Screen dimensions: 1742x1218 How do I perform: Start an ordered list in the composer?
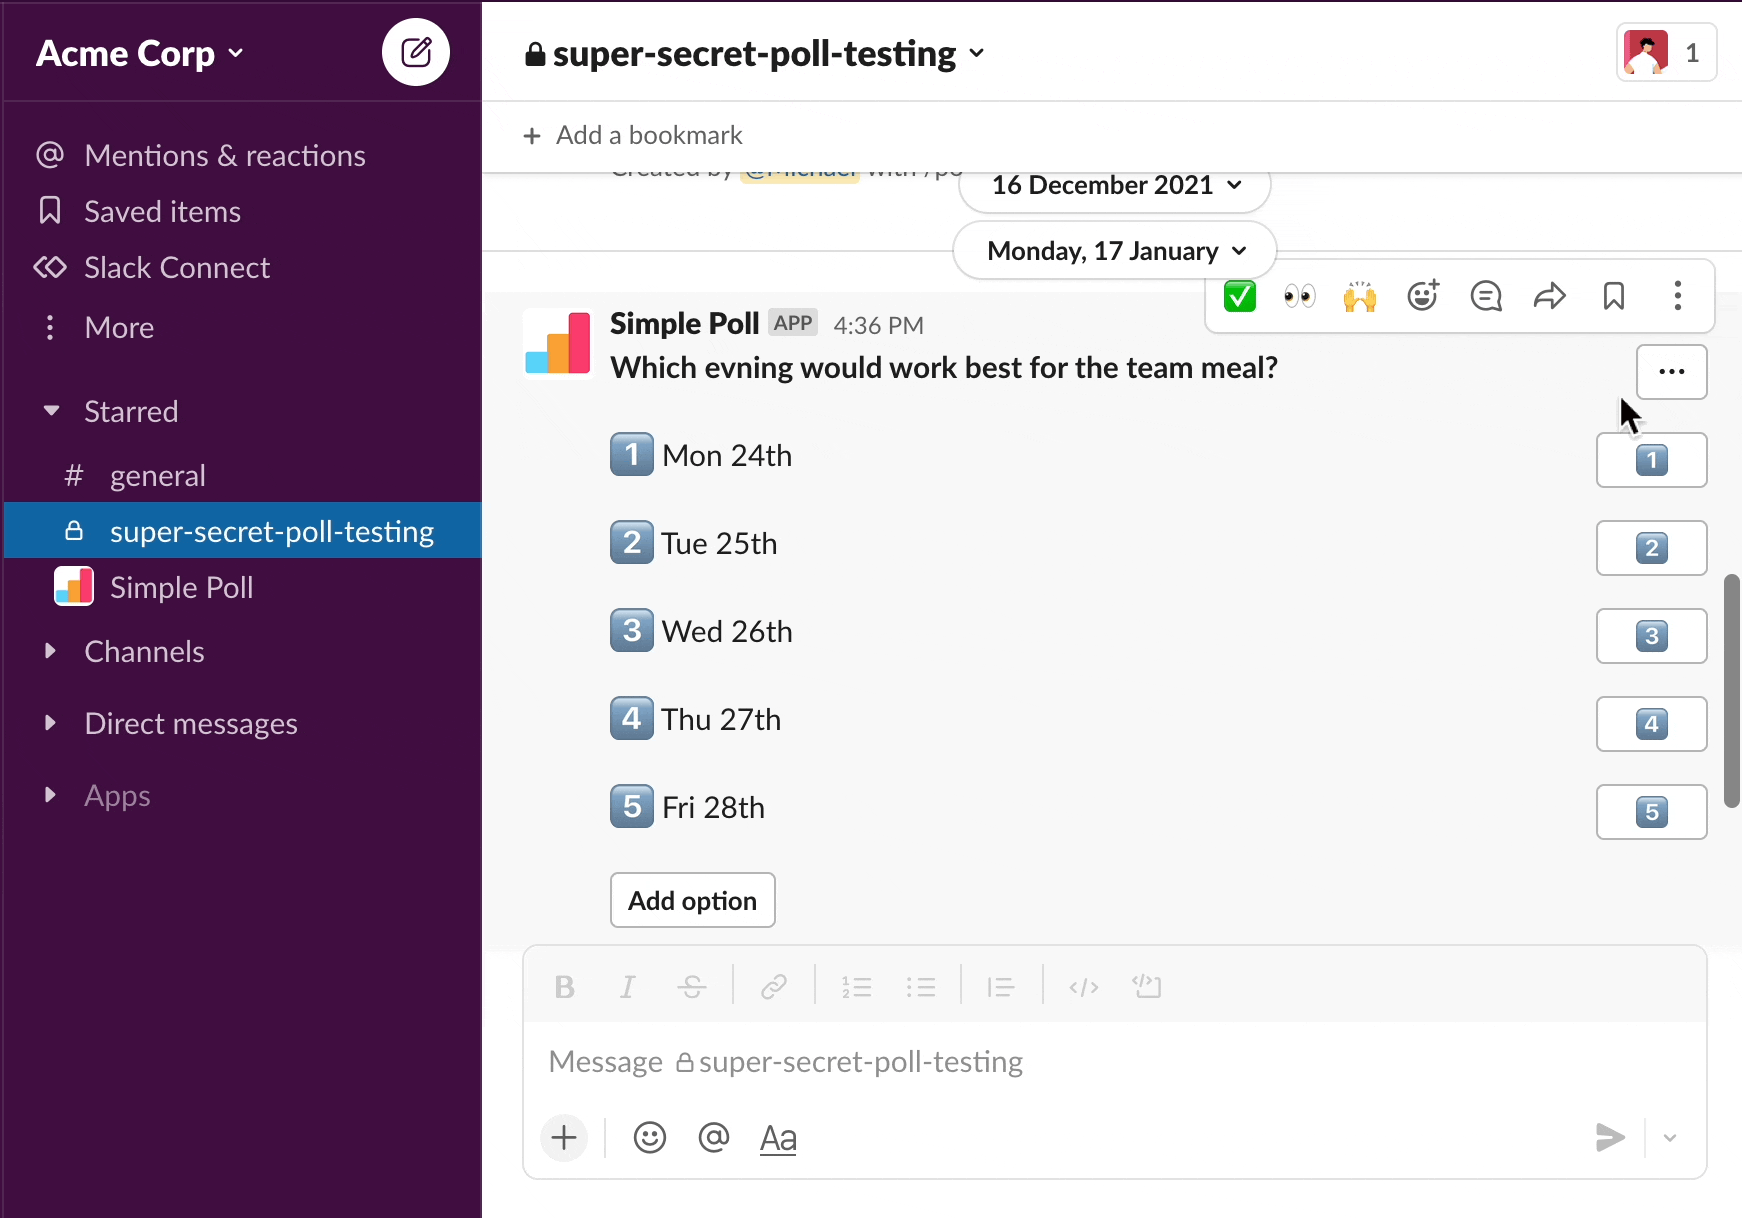(856, 987)
